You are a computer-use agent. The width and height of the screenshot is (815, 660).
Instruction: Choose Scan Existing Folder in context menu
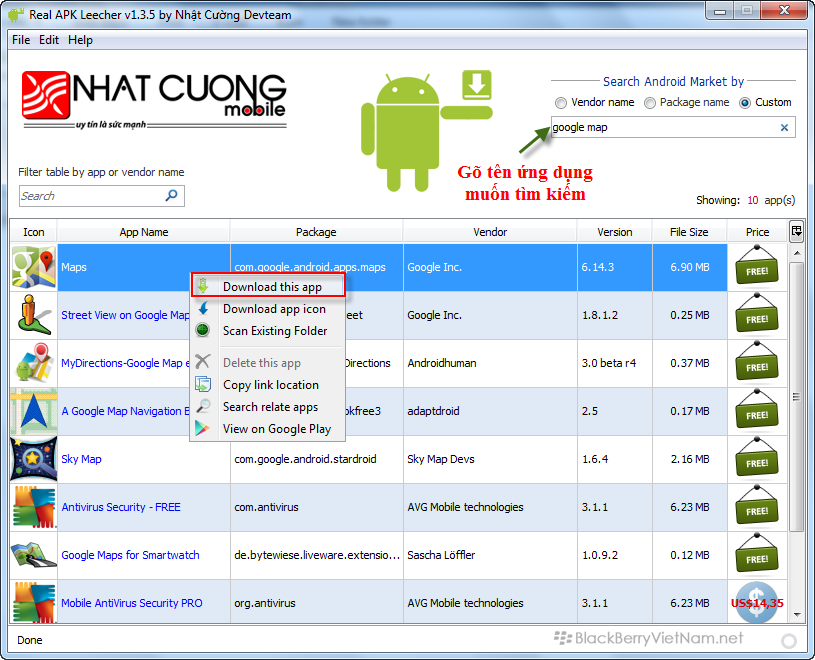(268, 331)
